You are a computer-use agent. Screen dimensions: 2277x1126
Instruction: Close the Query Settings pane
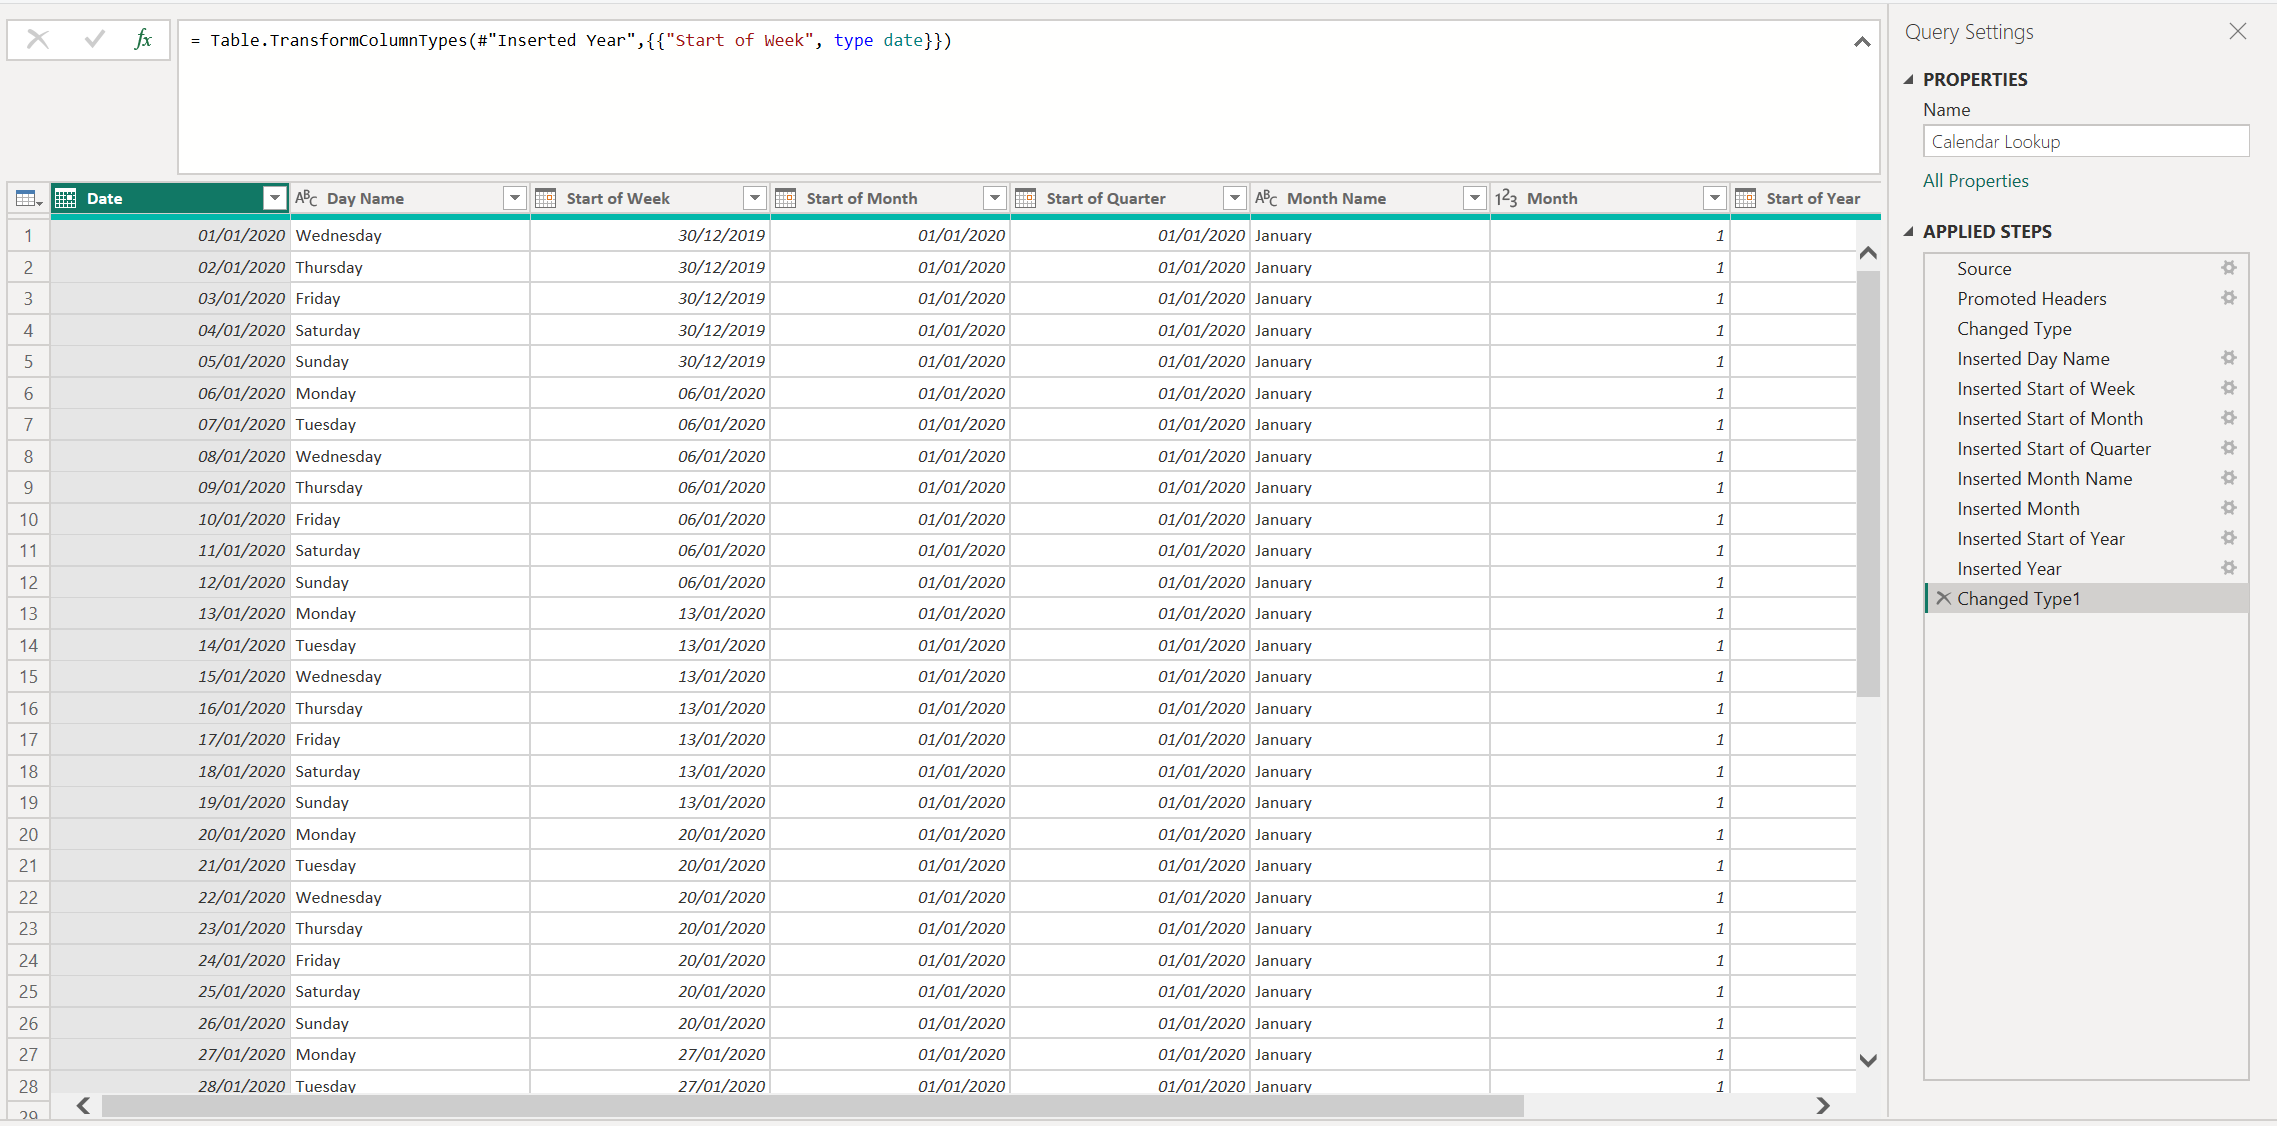(x=2237, y=31)
